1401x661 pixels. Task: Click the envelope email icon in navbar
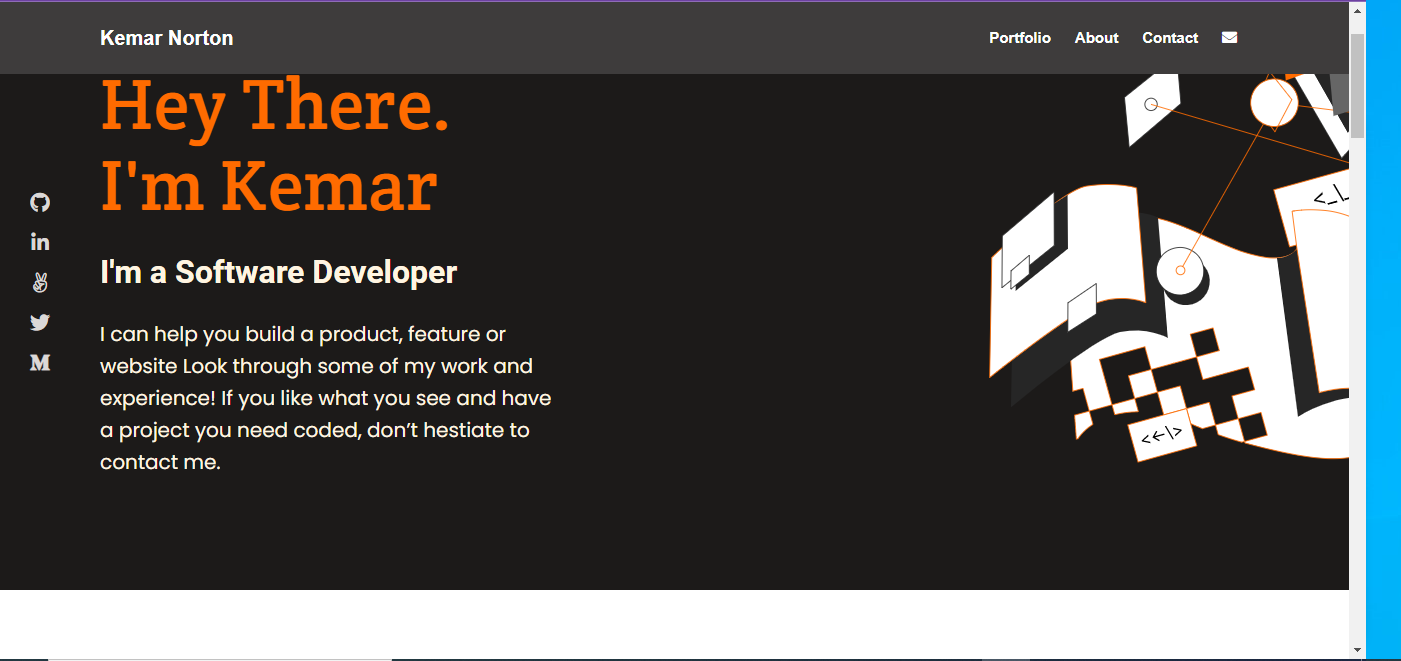tap(1229, 37)
